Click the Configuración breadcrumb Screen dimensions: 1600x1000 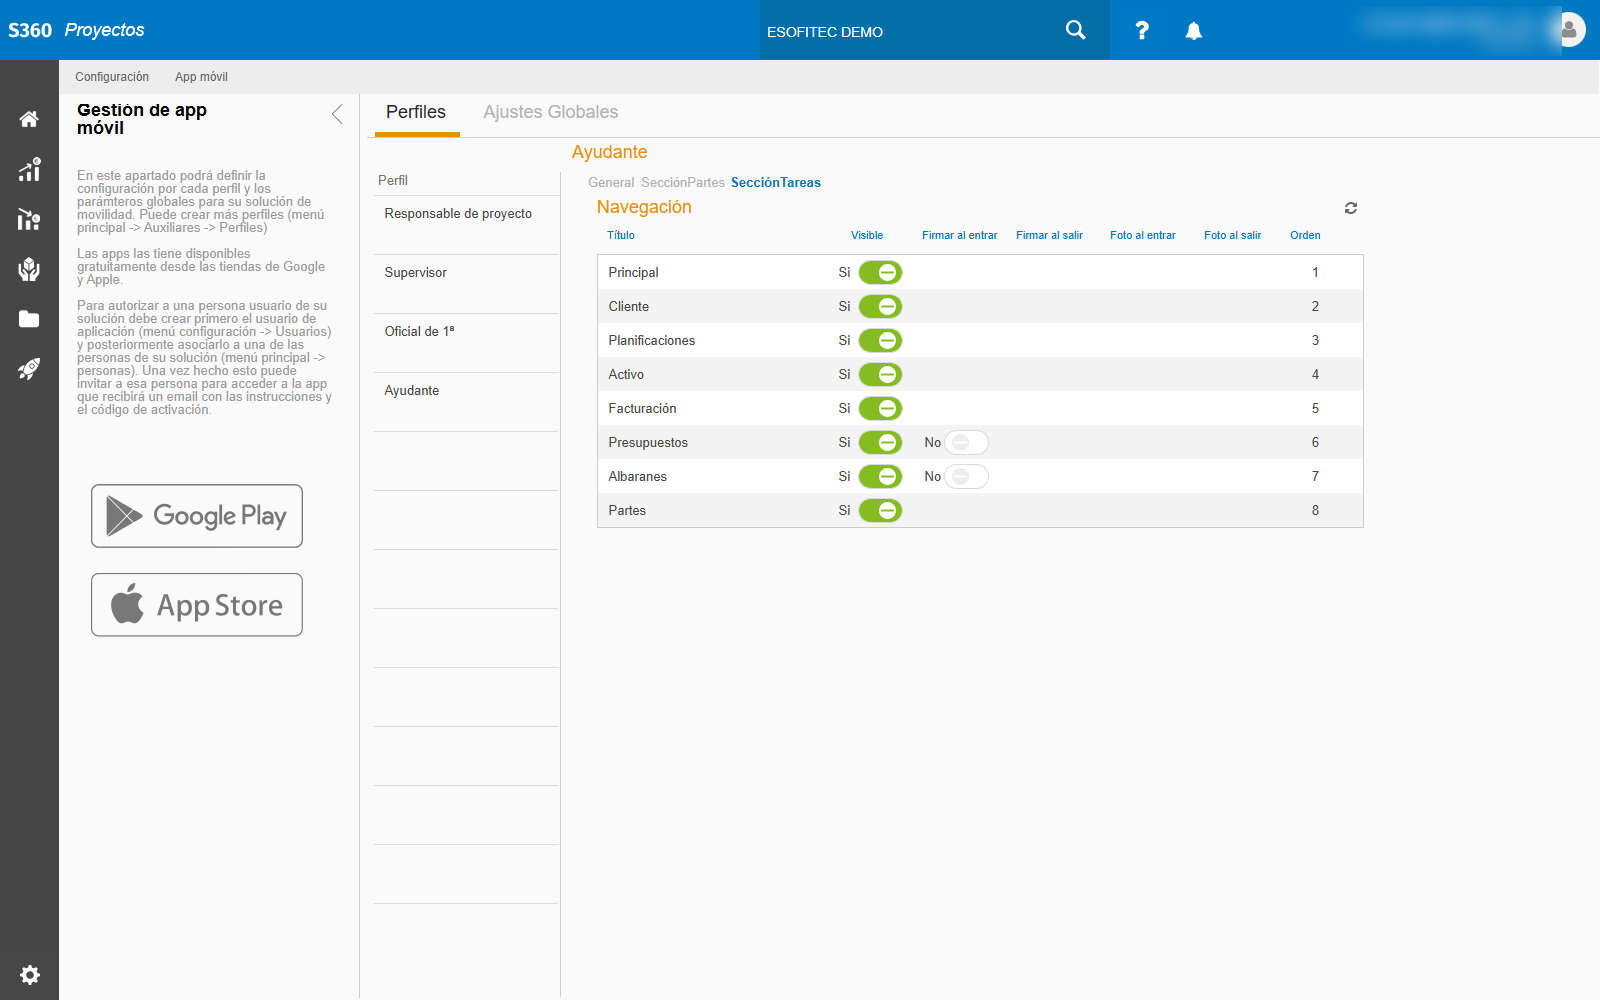pyautogui.click(x=112, y=77)
